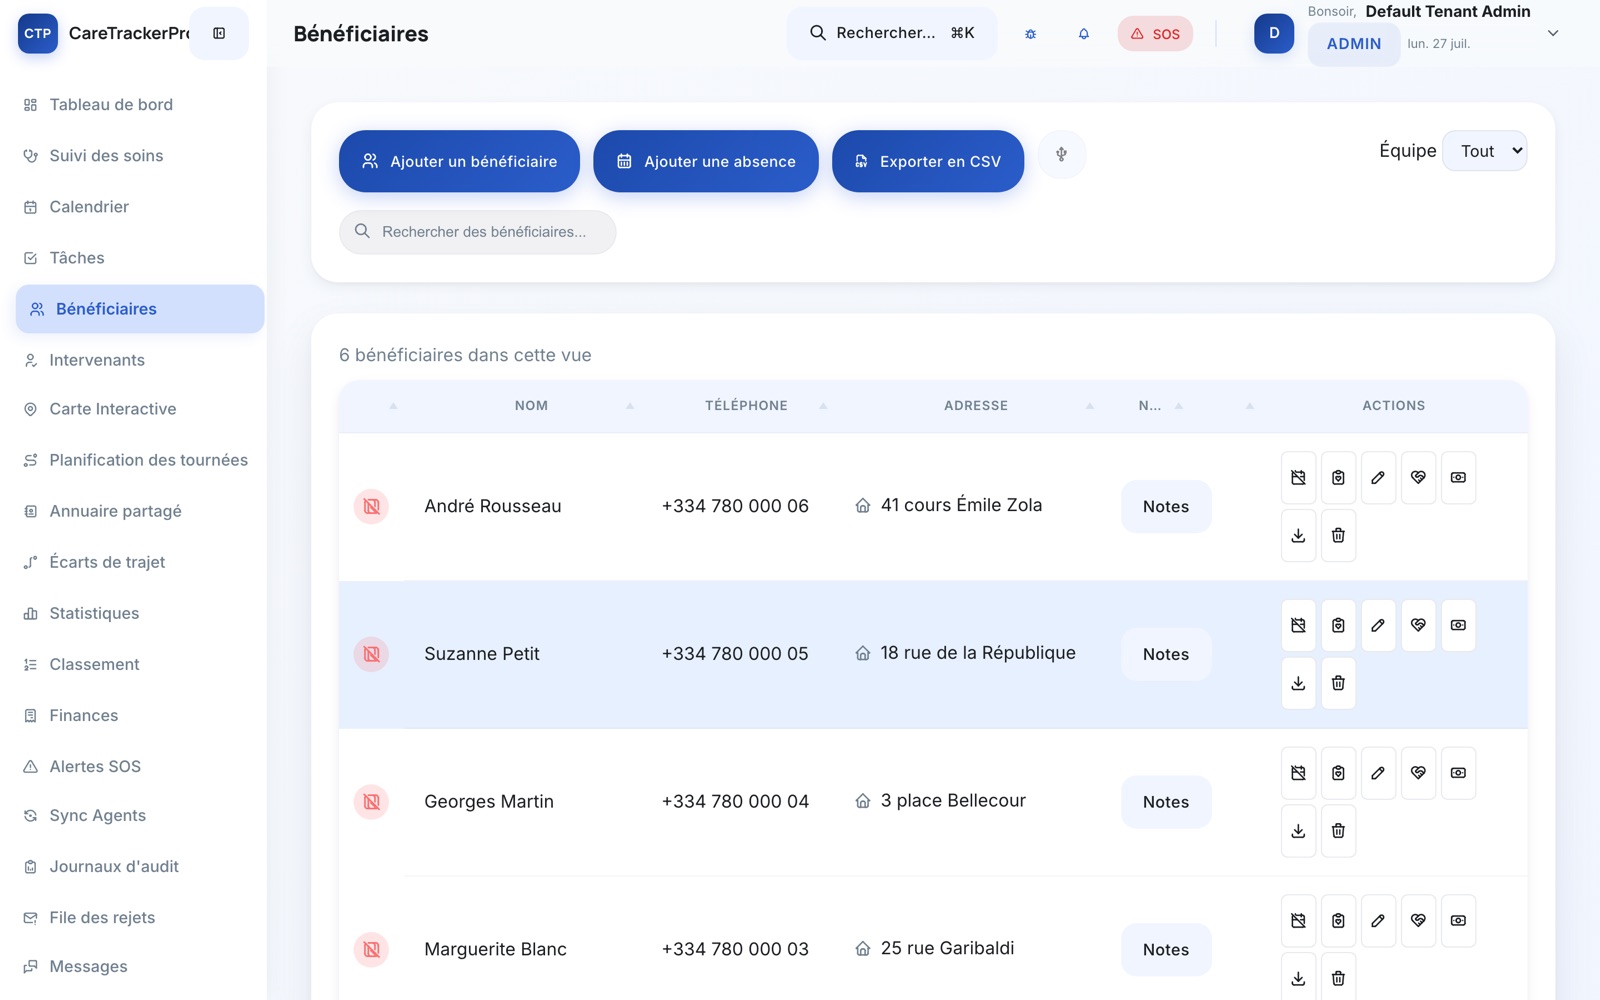The image size is (1600, 1000).
Task: Click Suzanne Petit's red status icon
Action: click(x=371, y=654)
